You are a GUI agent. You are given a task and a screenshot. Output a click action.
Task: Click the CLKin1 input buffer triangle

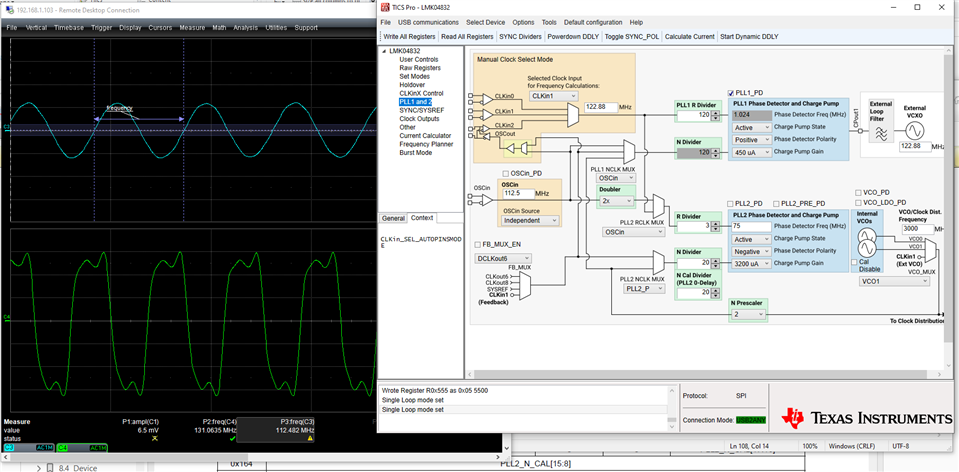coord(488,114)
